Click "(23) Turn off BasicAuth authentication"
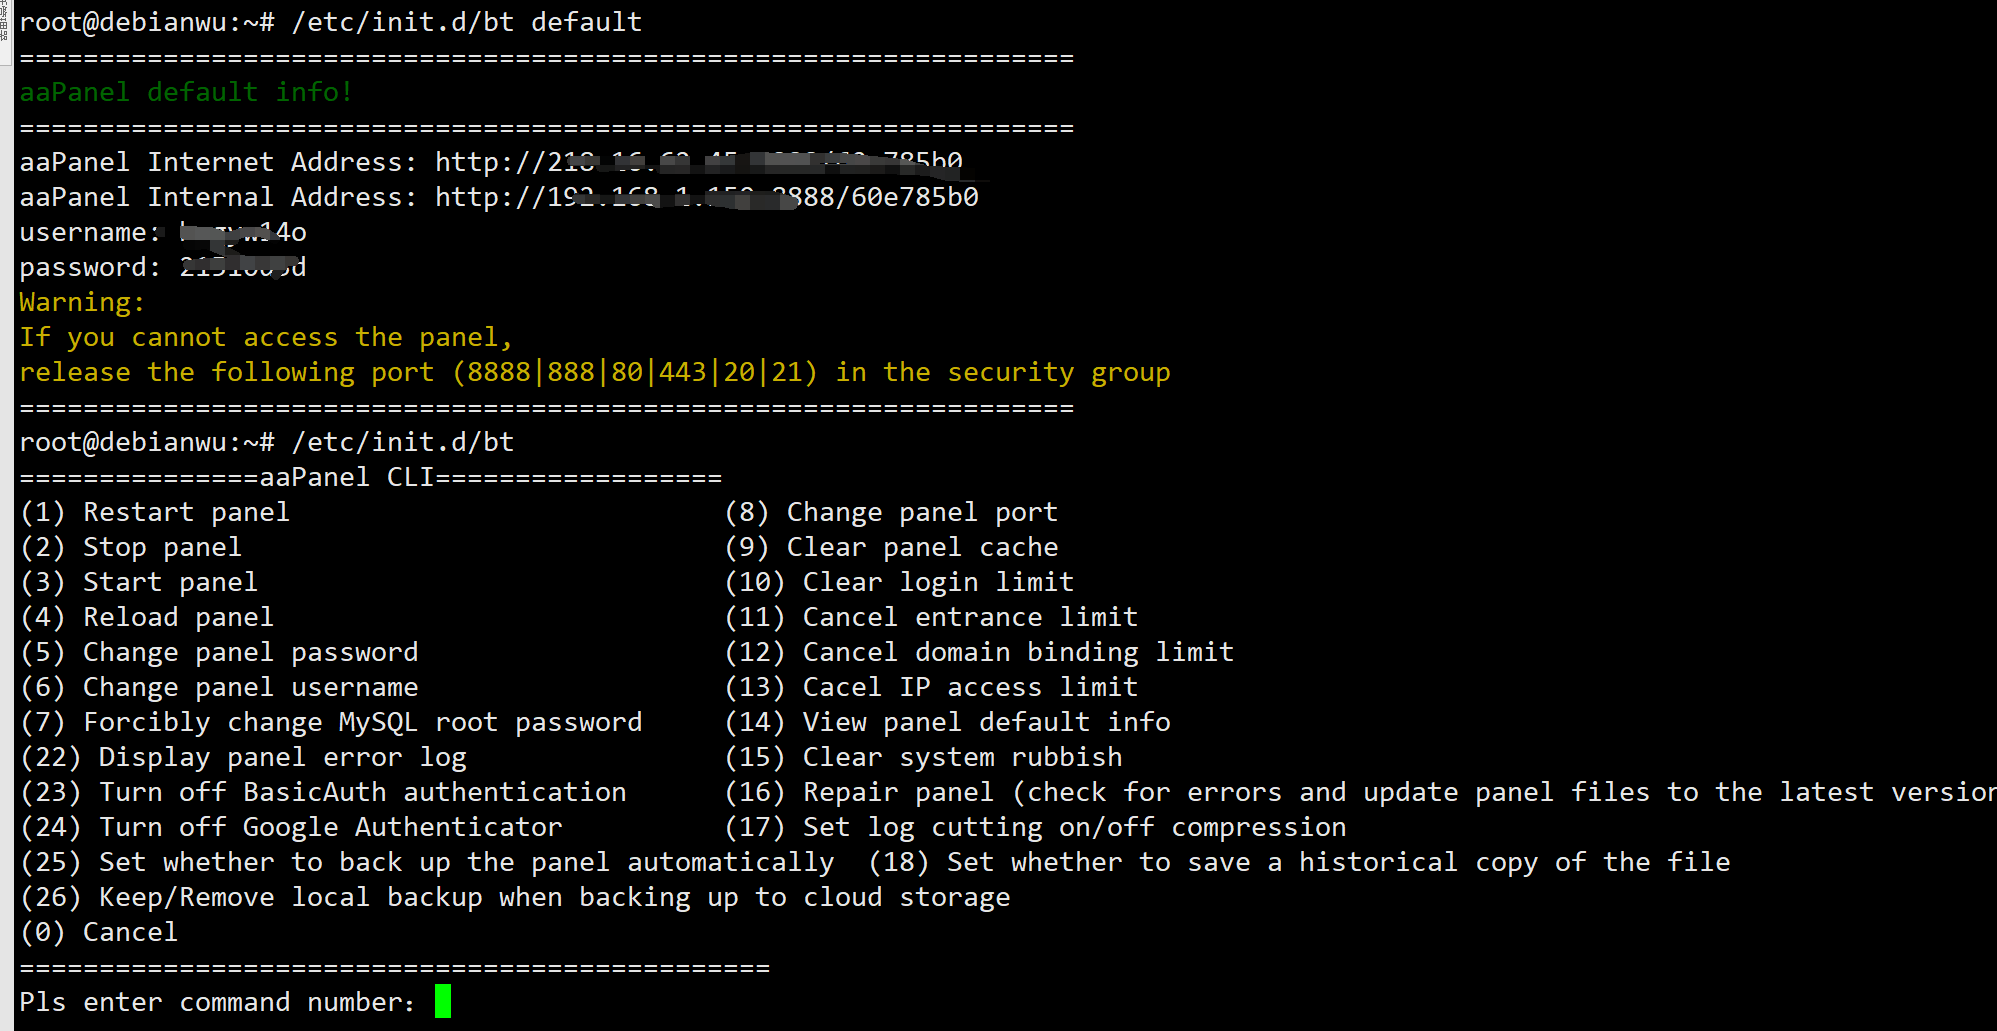This screenshot has height=1031, width=1997. click(323, 792)
